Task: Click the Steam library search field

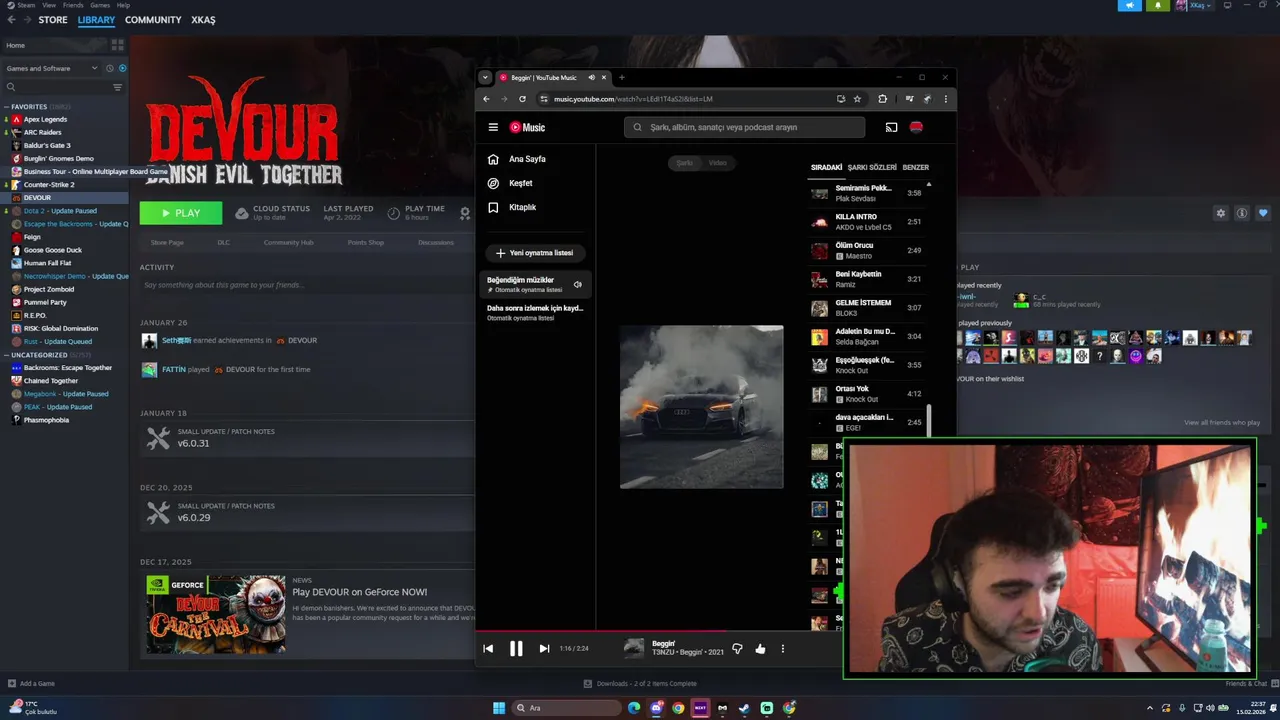Action: (58, 87)
